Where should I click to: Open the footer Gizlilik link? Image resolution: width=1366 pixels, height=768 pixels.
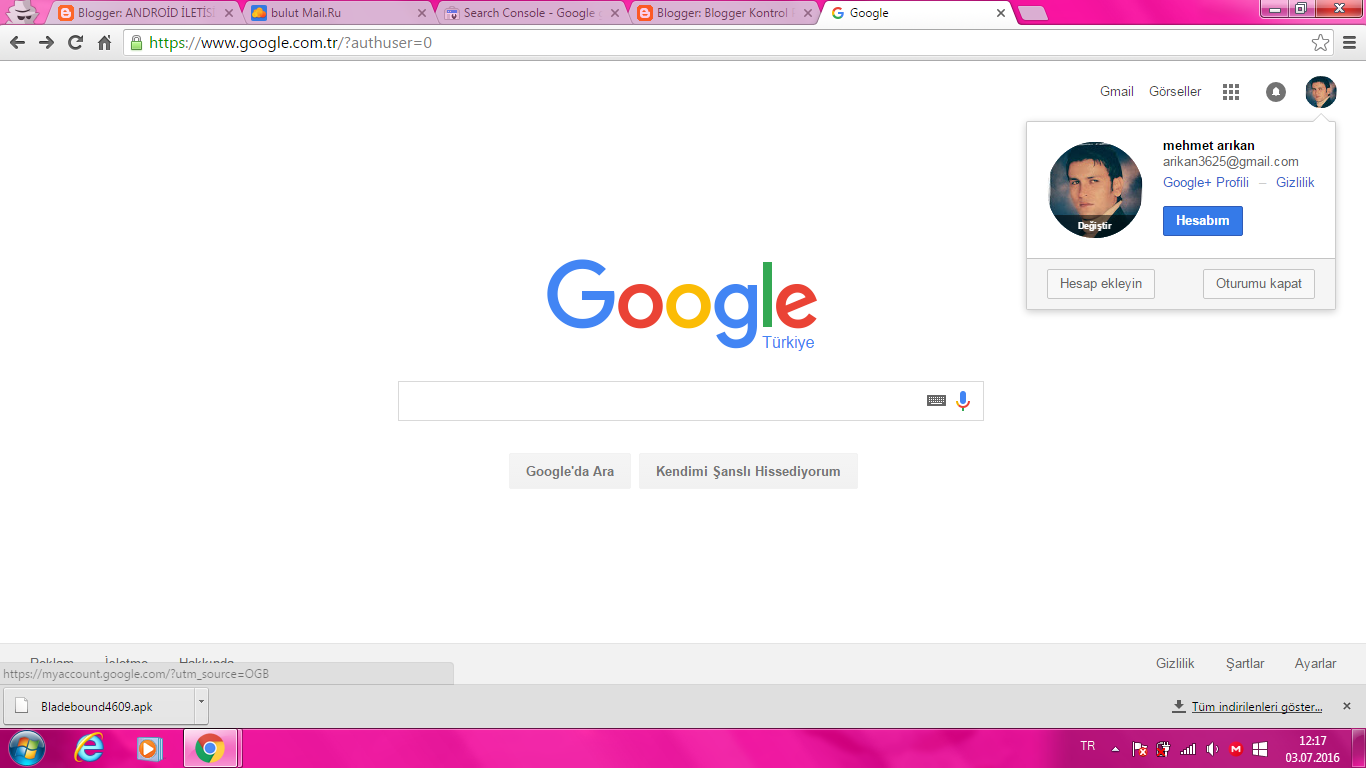click(1175, 663)
